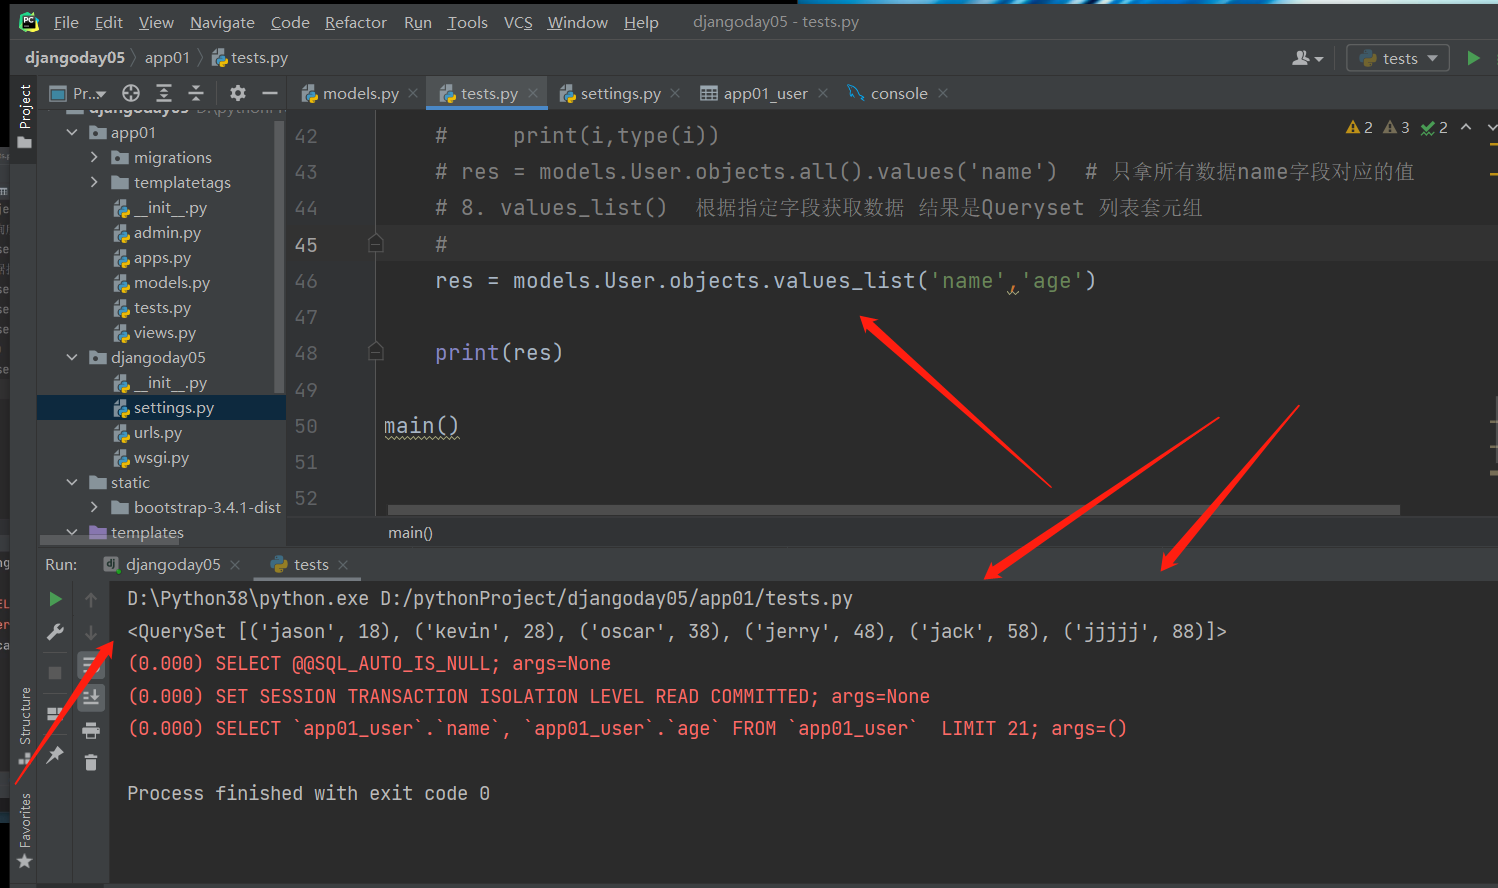
Task: Select views.py in the Project tree
Action: click(x=165, y=332)
